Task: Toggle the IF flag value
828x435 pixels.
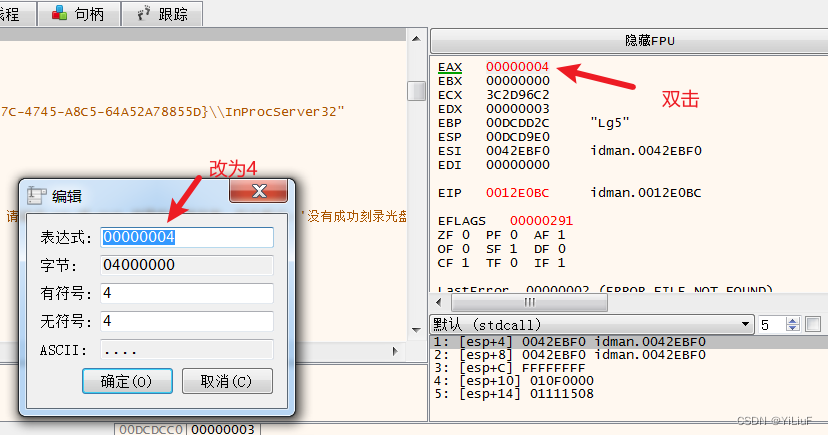Action: (x=561, y=263)
